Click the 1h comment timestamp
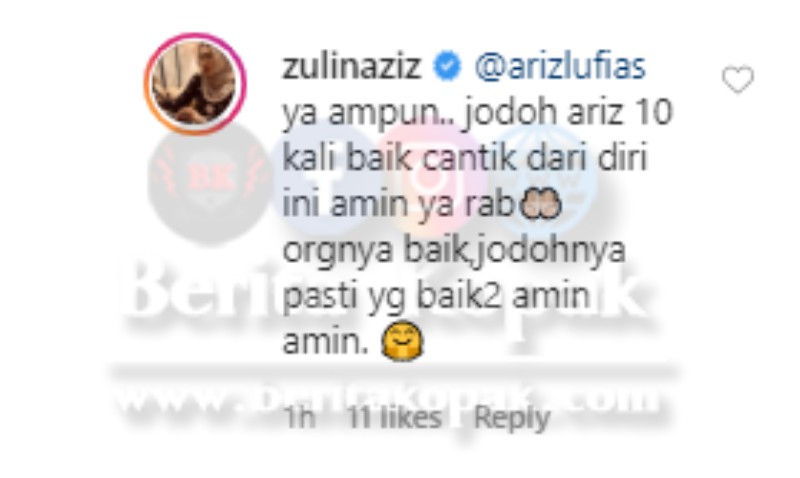800x478 pixels. [x=299, y=418]
